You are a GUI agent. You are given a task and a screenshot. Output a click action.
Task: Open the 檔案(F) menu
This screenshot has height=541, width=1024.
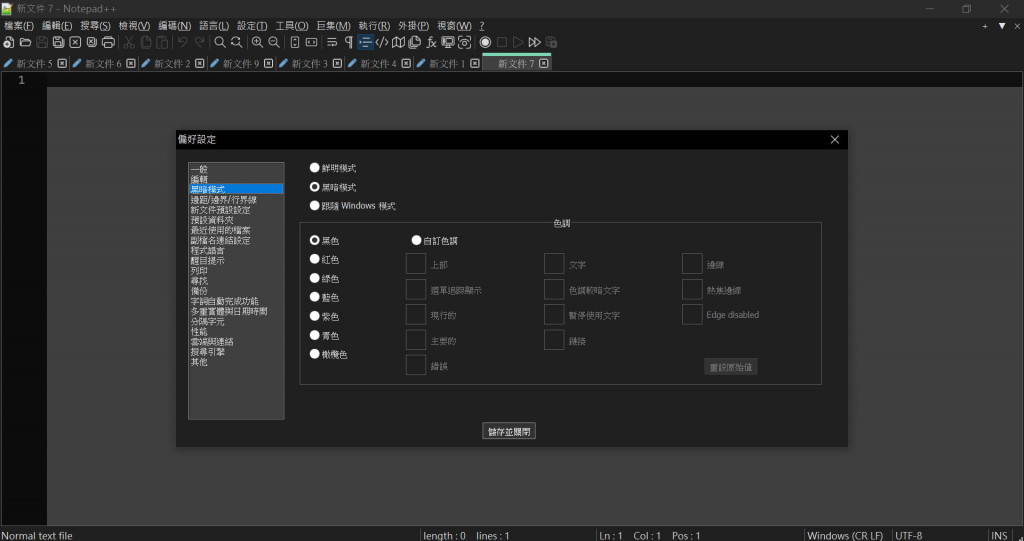pyautogui.click(x=19, y=26)
